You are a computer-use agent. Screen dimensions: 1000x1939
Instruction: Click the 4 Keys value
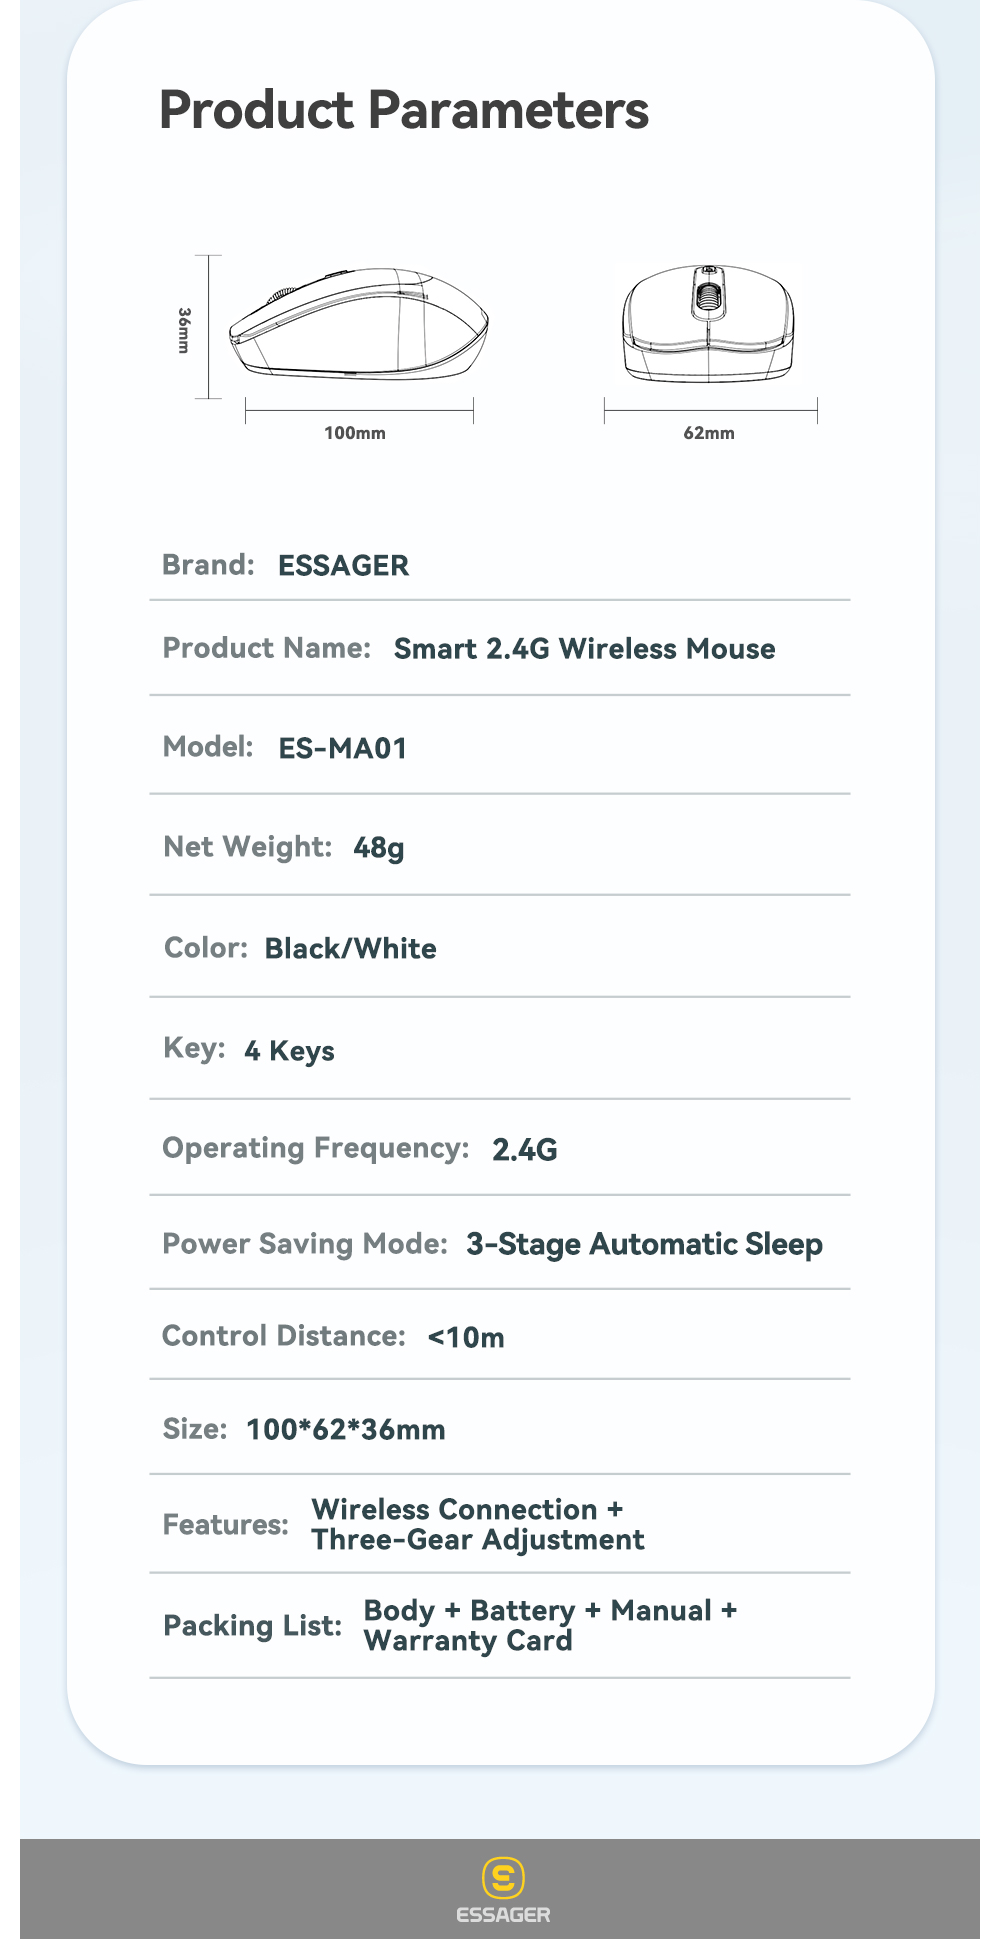[x=289, y=1051]
